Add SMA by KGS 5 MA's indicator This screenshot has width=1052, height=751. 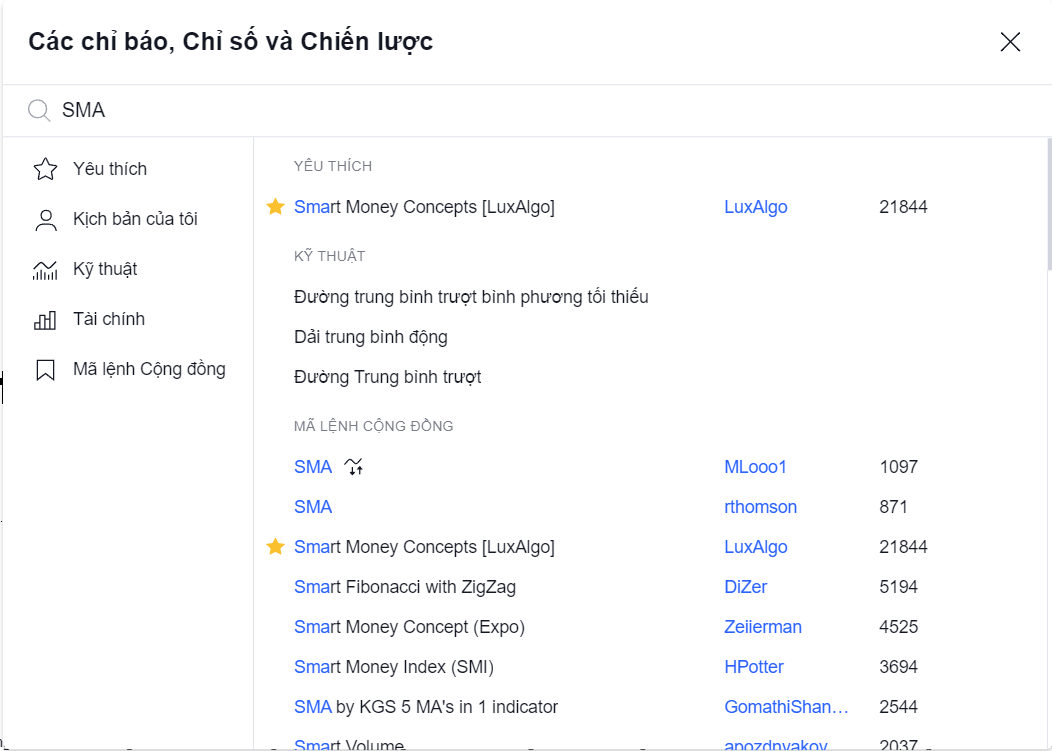[x=426, y=707]
